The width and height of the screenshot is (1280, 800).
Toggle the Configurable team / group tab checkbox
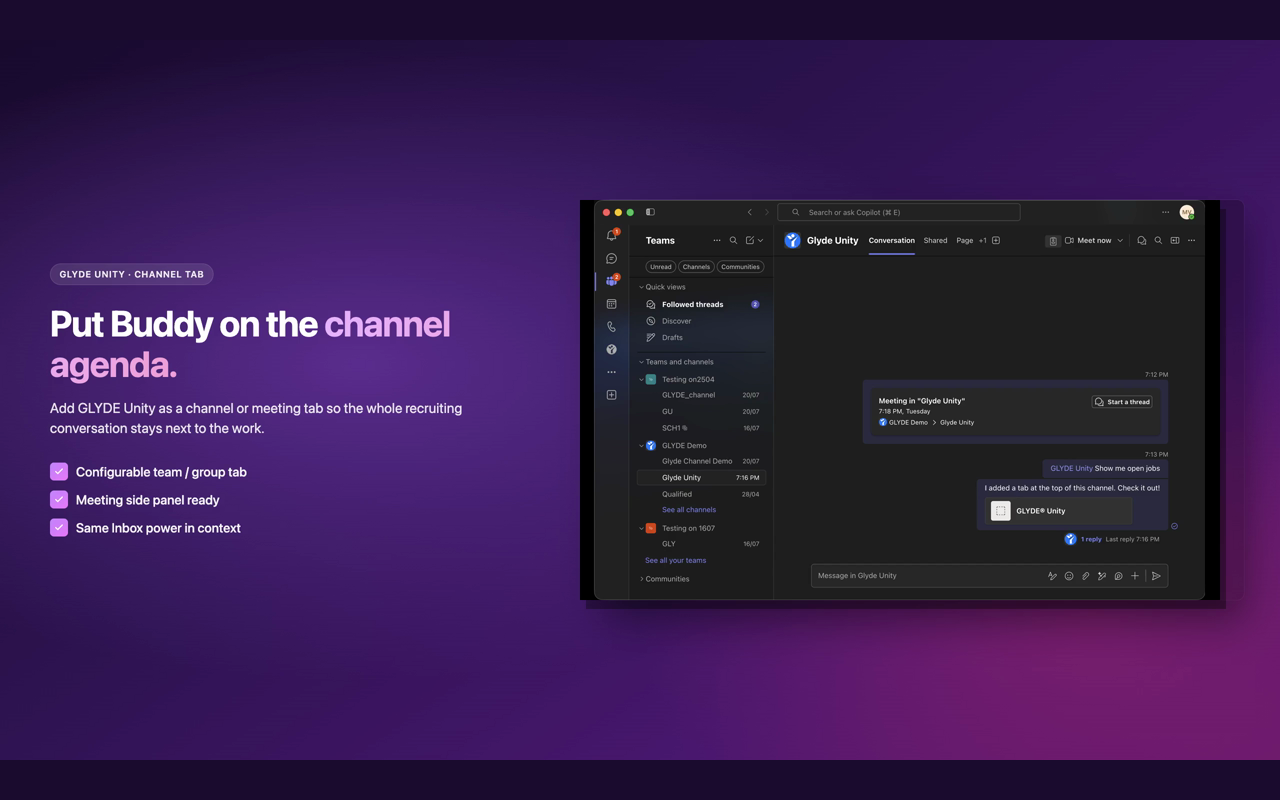59,472
